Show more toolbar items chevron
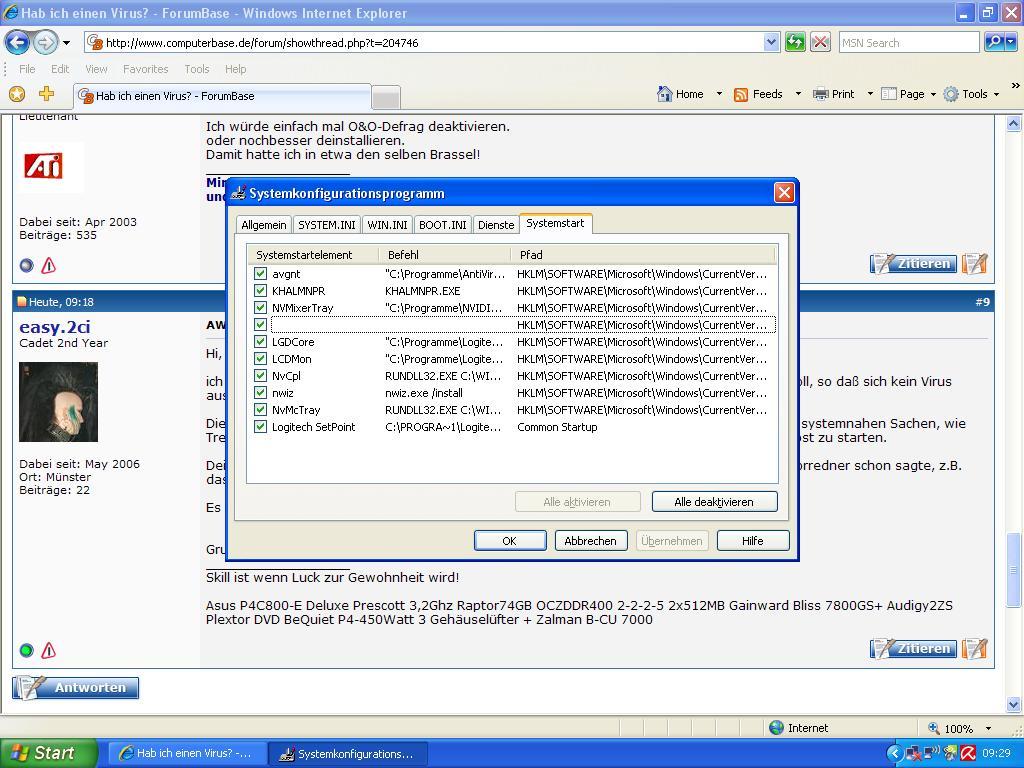The width and height of the screenshot is (1024, 768). (x=1015, y=86)
